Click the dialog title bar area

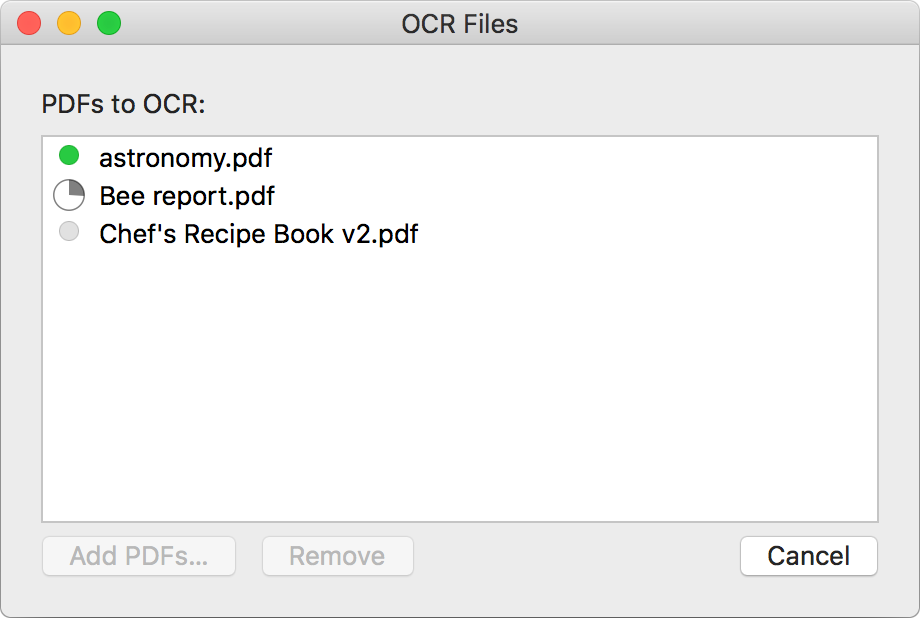point(600,23)
